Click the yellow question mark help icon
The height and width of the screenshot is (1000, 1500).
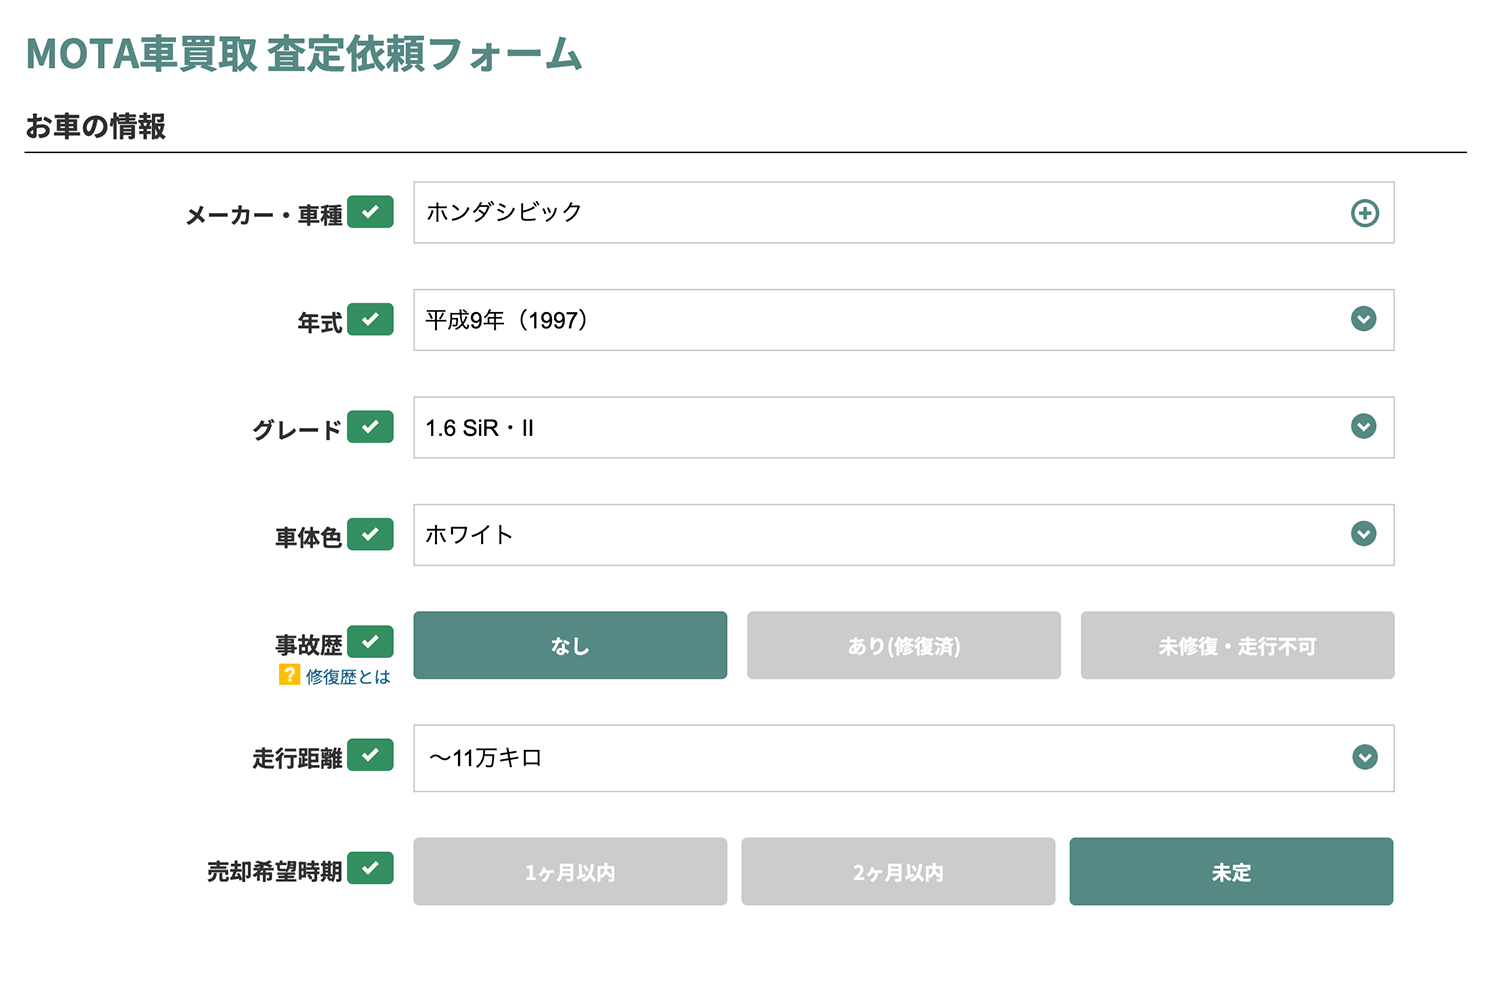(289, 675)
